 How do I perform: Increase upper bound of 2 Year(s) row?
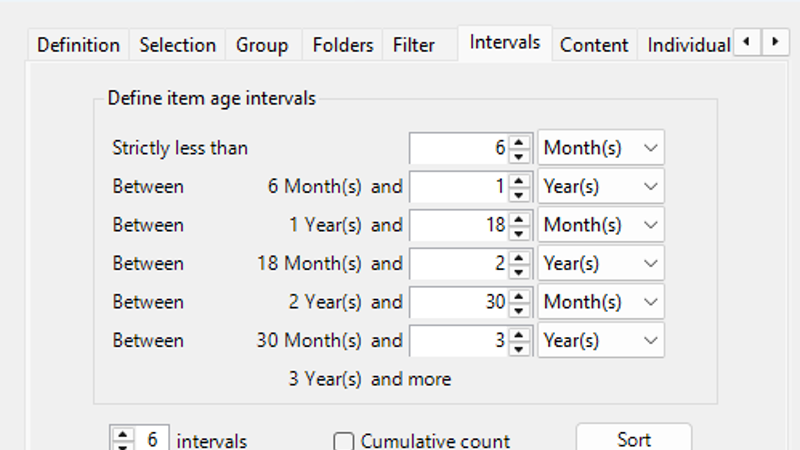coord(519,295)
